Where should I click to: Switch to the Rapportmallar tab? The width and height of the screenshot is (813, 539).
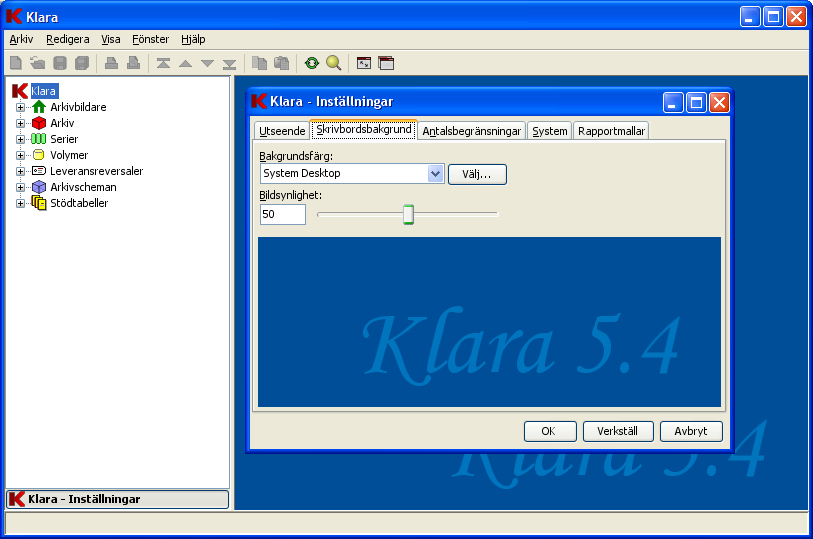[611, 131]
